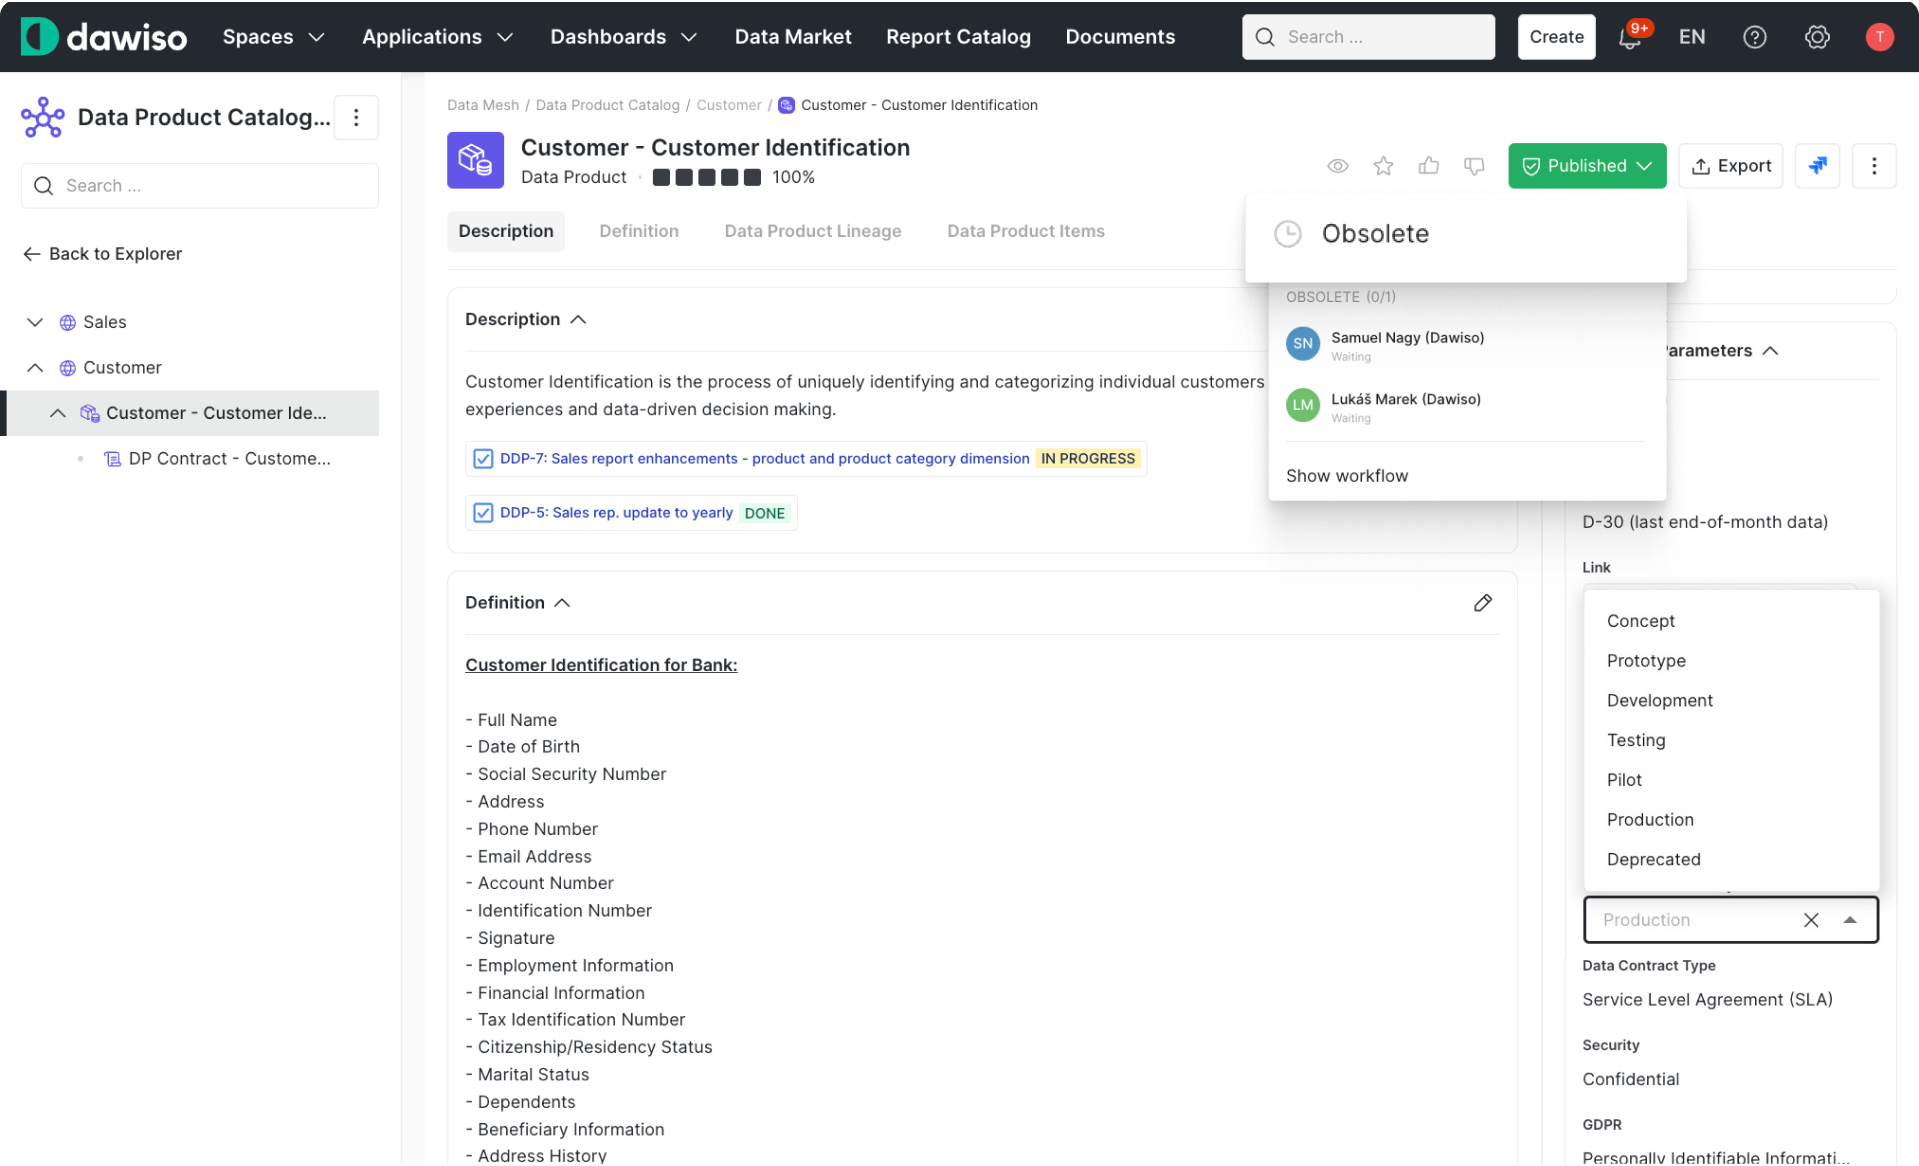Open settings gear icon in top bar

1817,37
